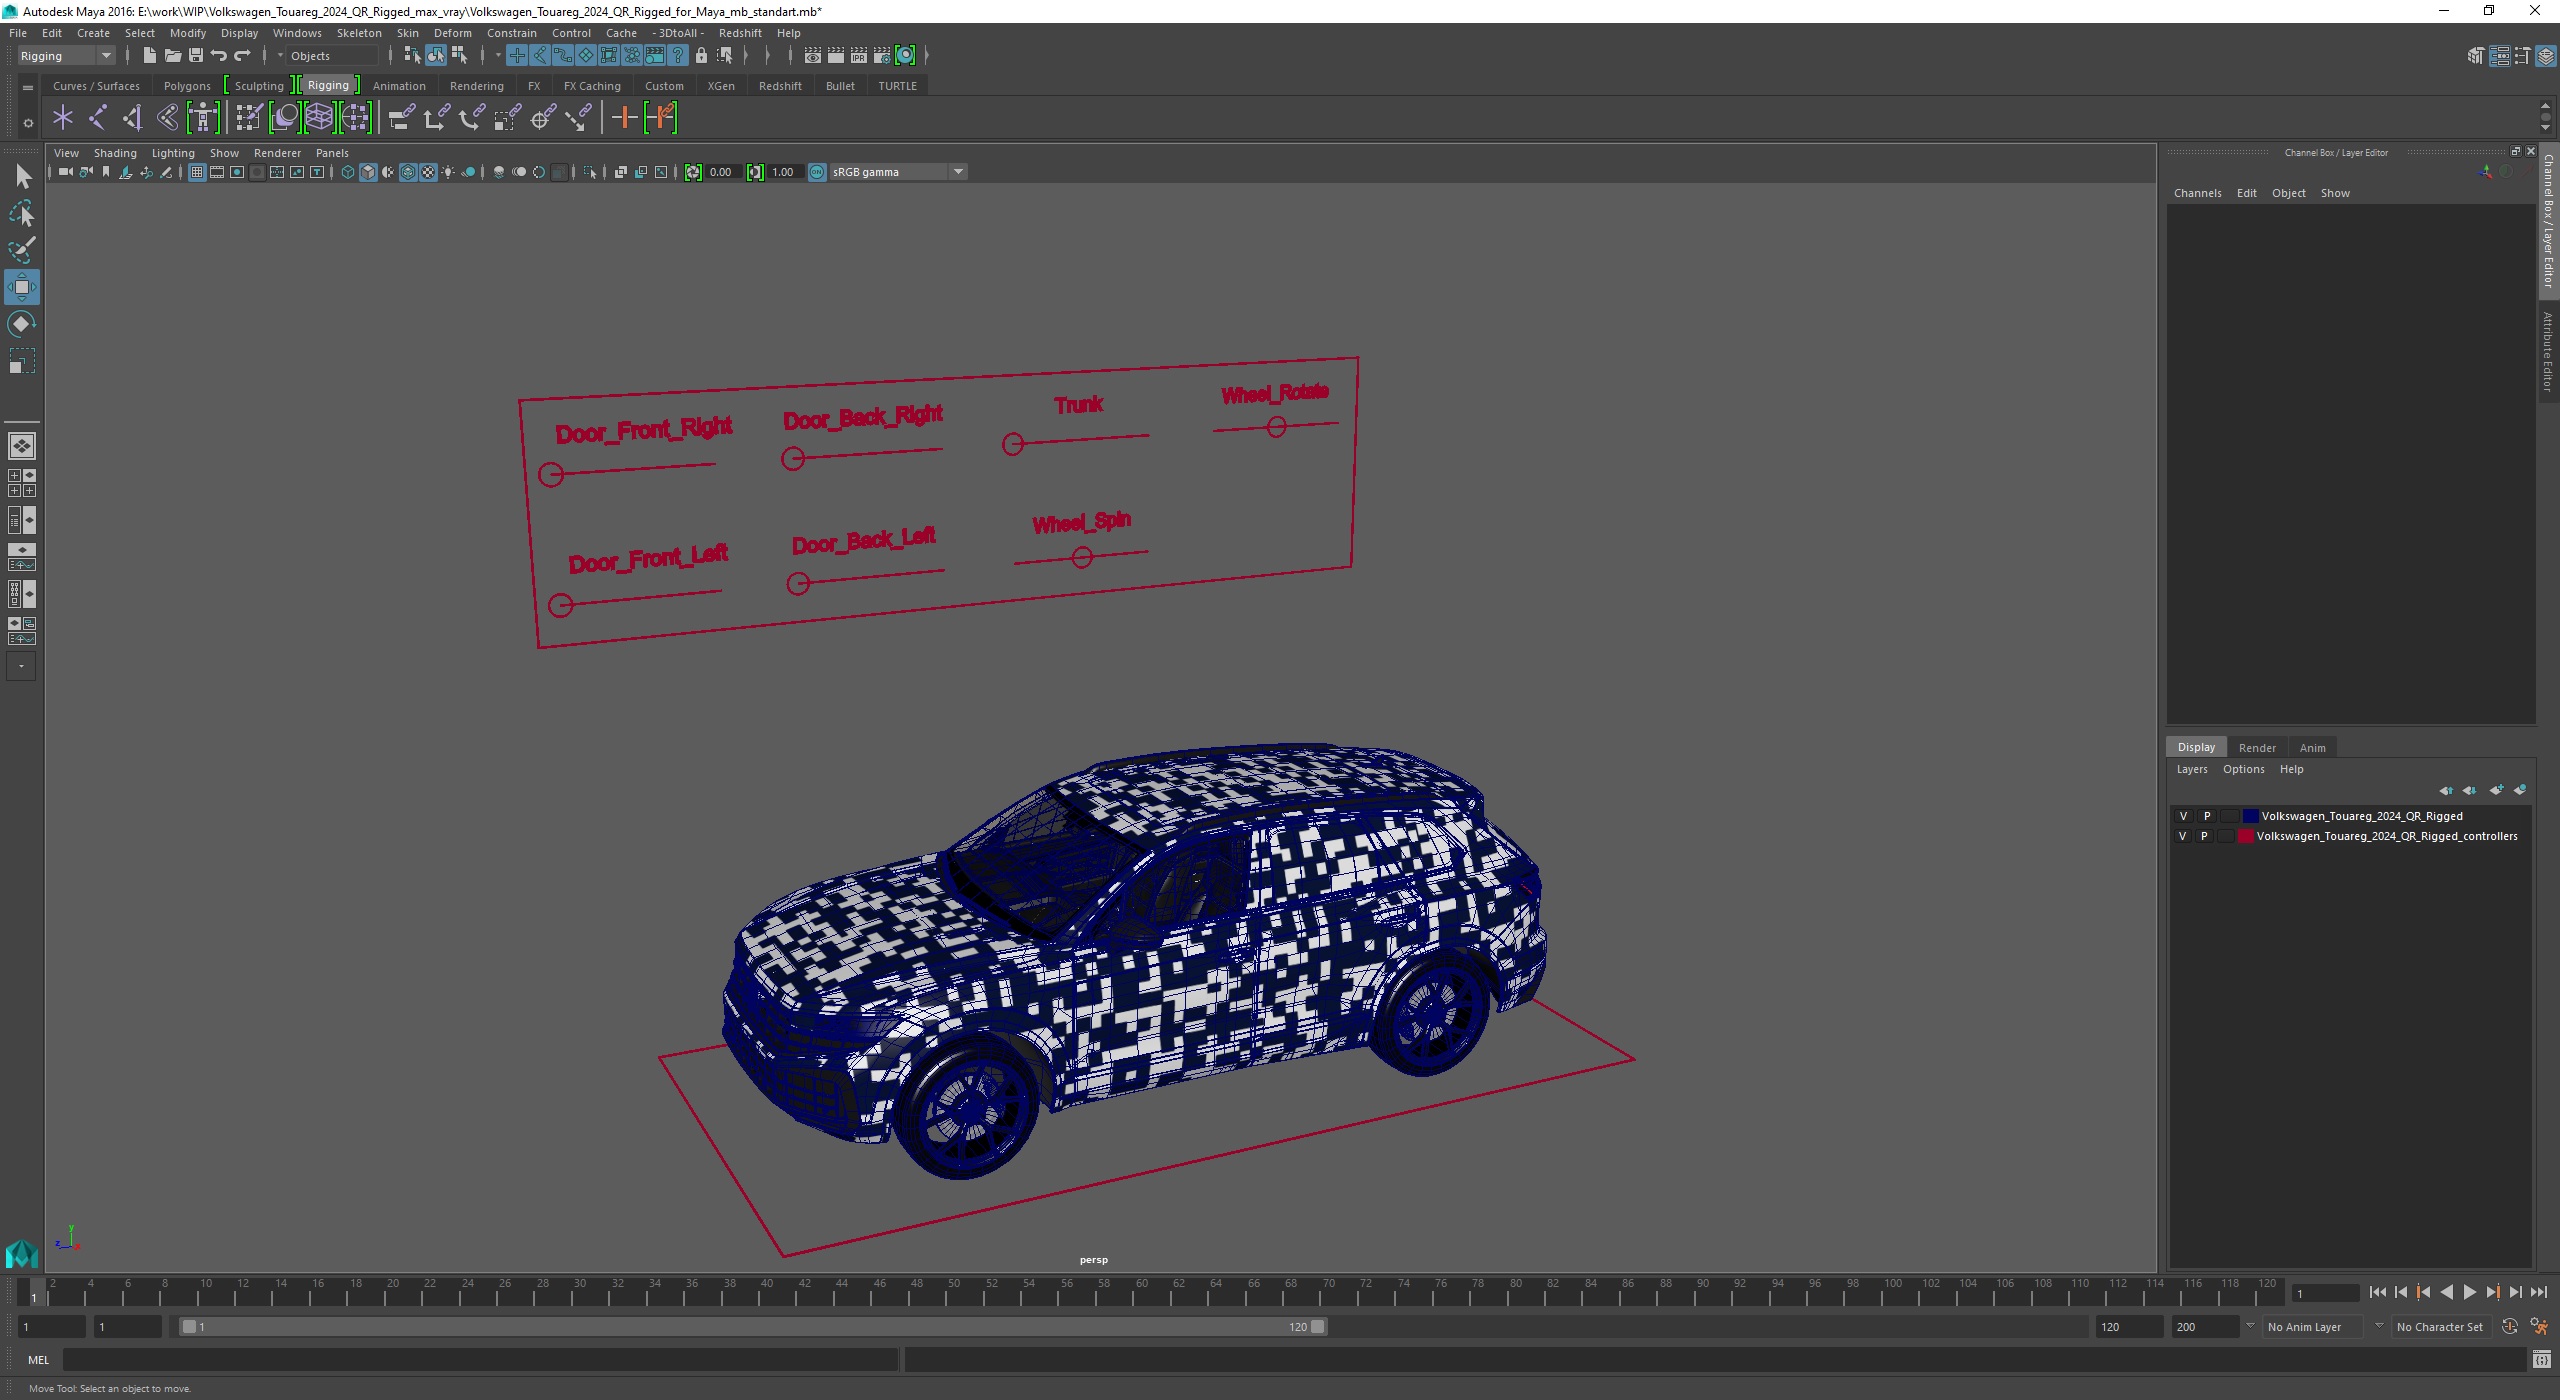Image resolution: width=2560 pixels, height=1400 pixels.
Task: Switch to the Render layer tab
Action: 2257,748
